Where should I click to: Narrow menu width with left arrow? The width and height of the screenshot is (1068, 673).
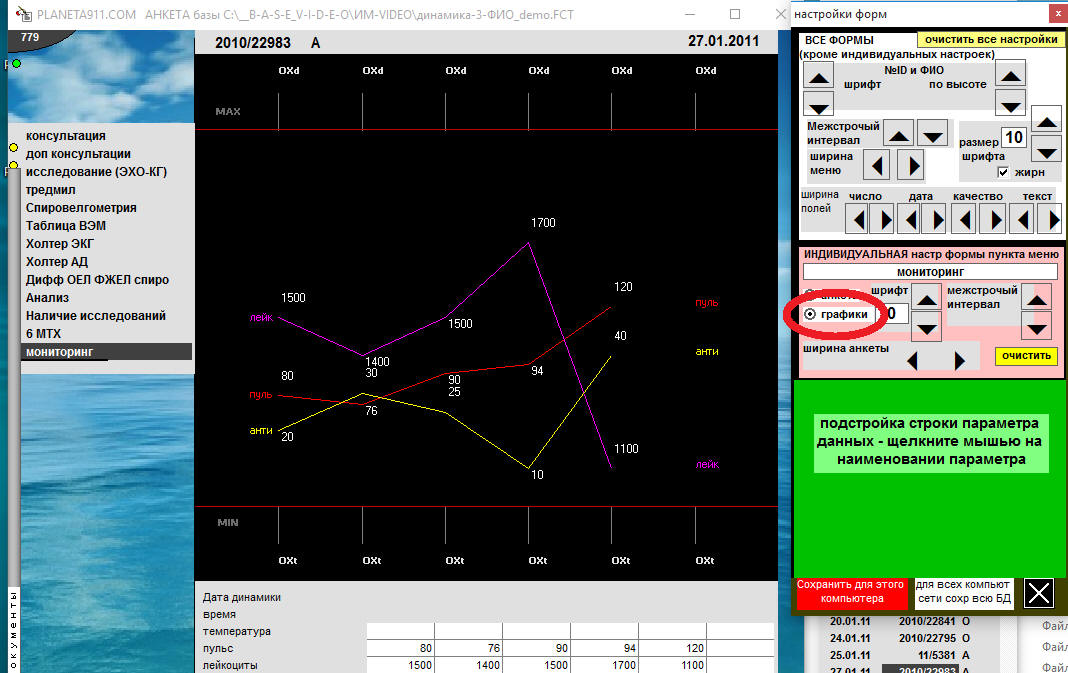(877, 164)
